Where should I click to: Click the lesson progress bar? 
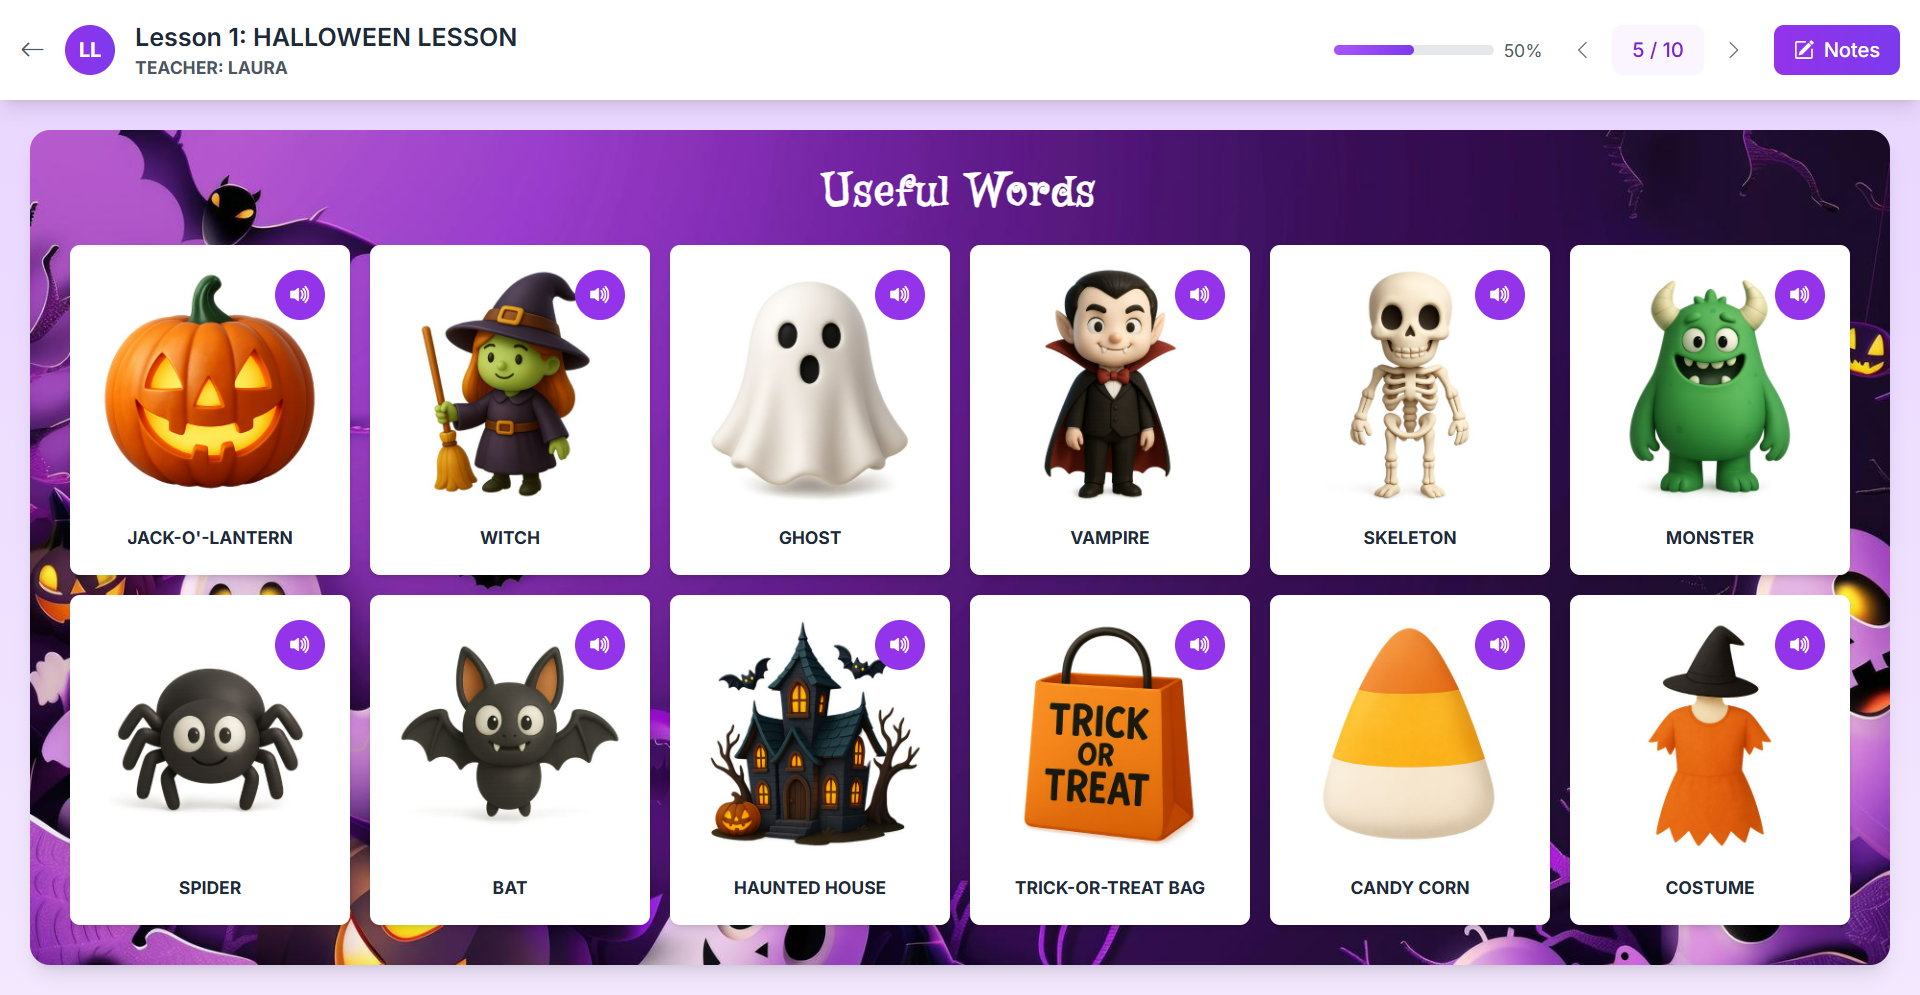pyautogui.click(x=1414, y=50)
